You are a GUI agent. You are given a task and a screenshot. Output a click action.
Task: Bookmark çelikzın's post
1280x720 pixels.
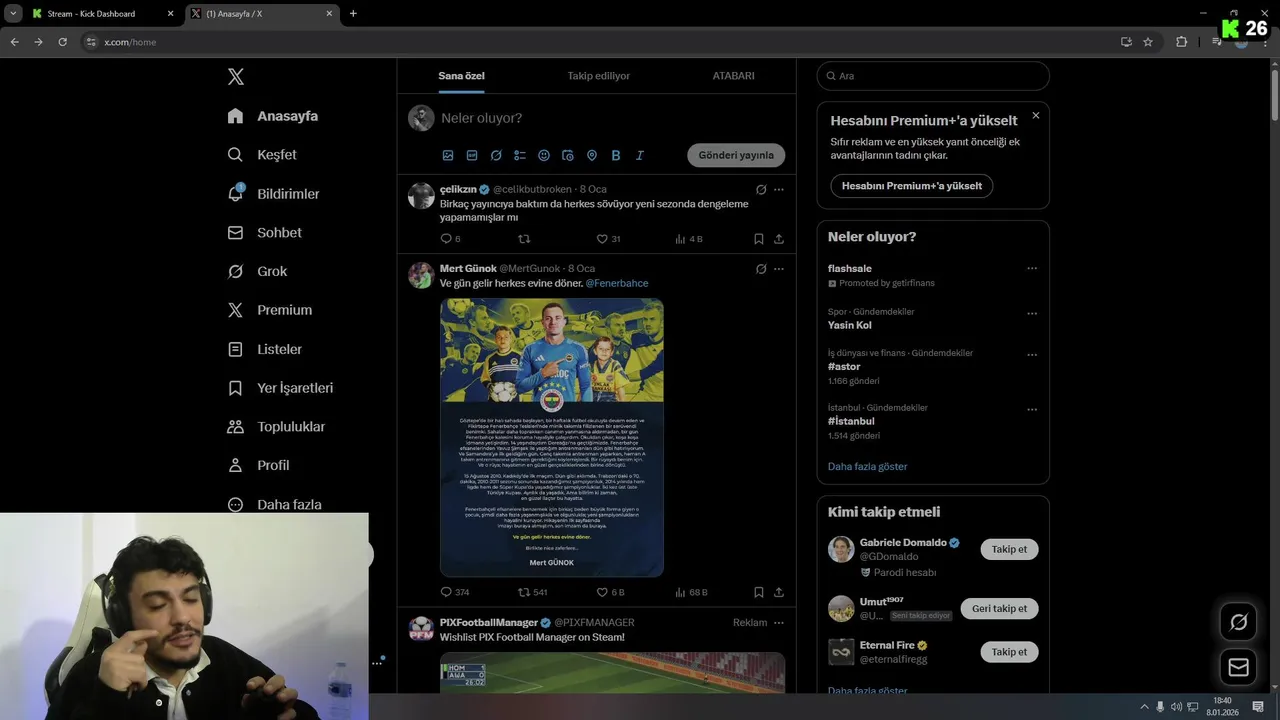point(759,239)
